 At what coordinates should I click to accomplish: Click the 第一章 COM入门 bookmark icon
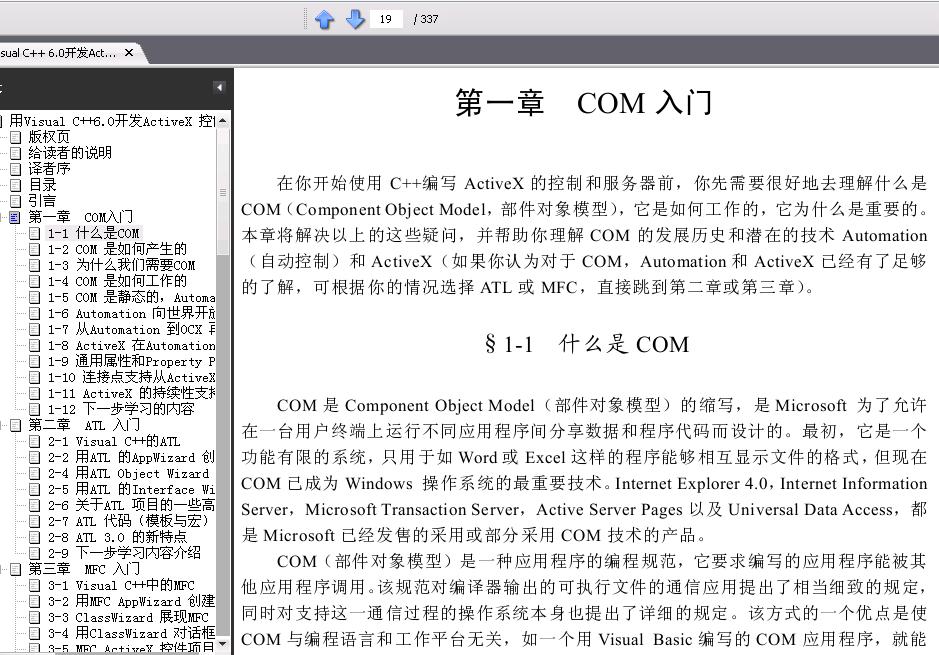pos(16,217)
